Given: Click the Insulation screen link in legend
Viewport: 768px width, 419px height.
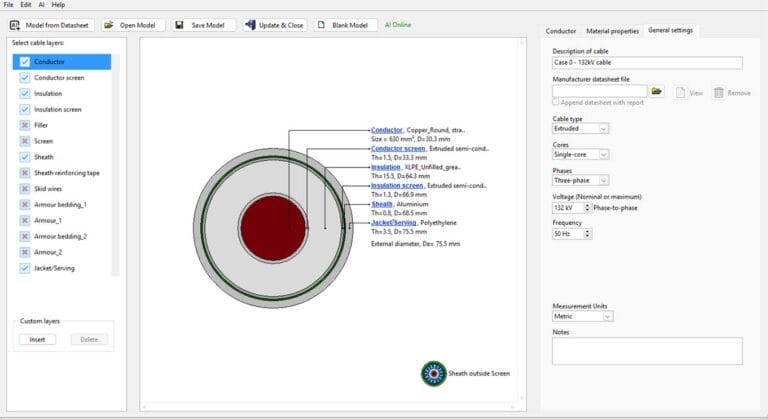Looking at the screenshot, I should [x=397, y=186].
